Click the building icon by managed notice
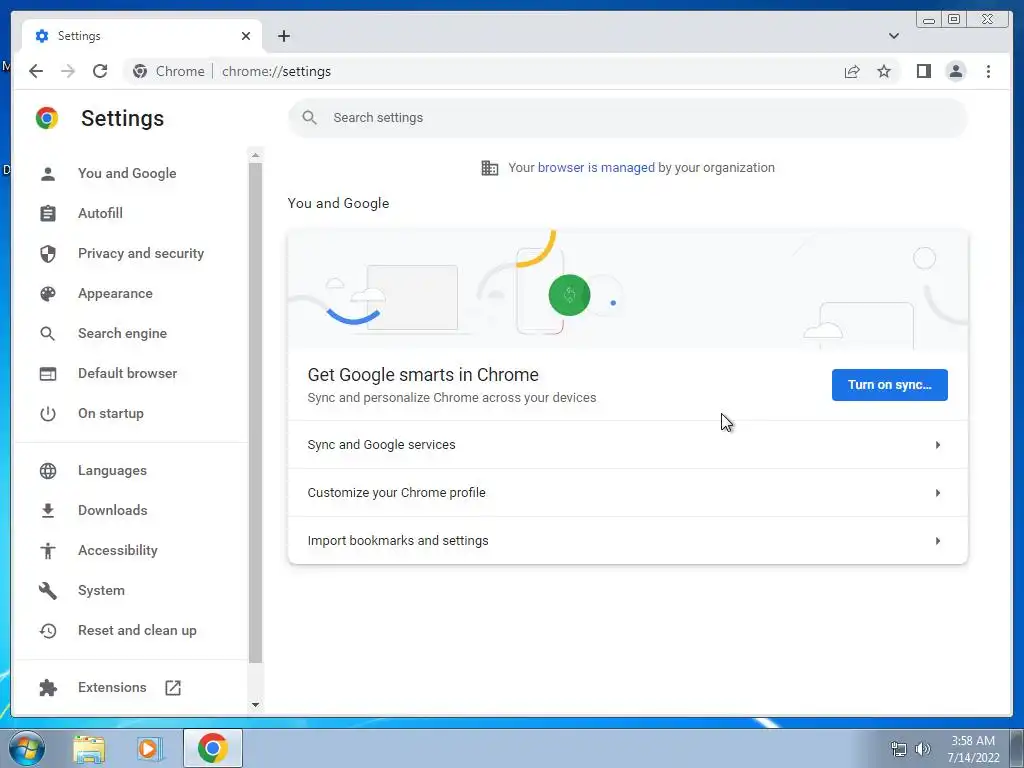The width and height of the screenshot is (1024, 768). click(x=489, y=168)
